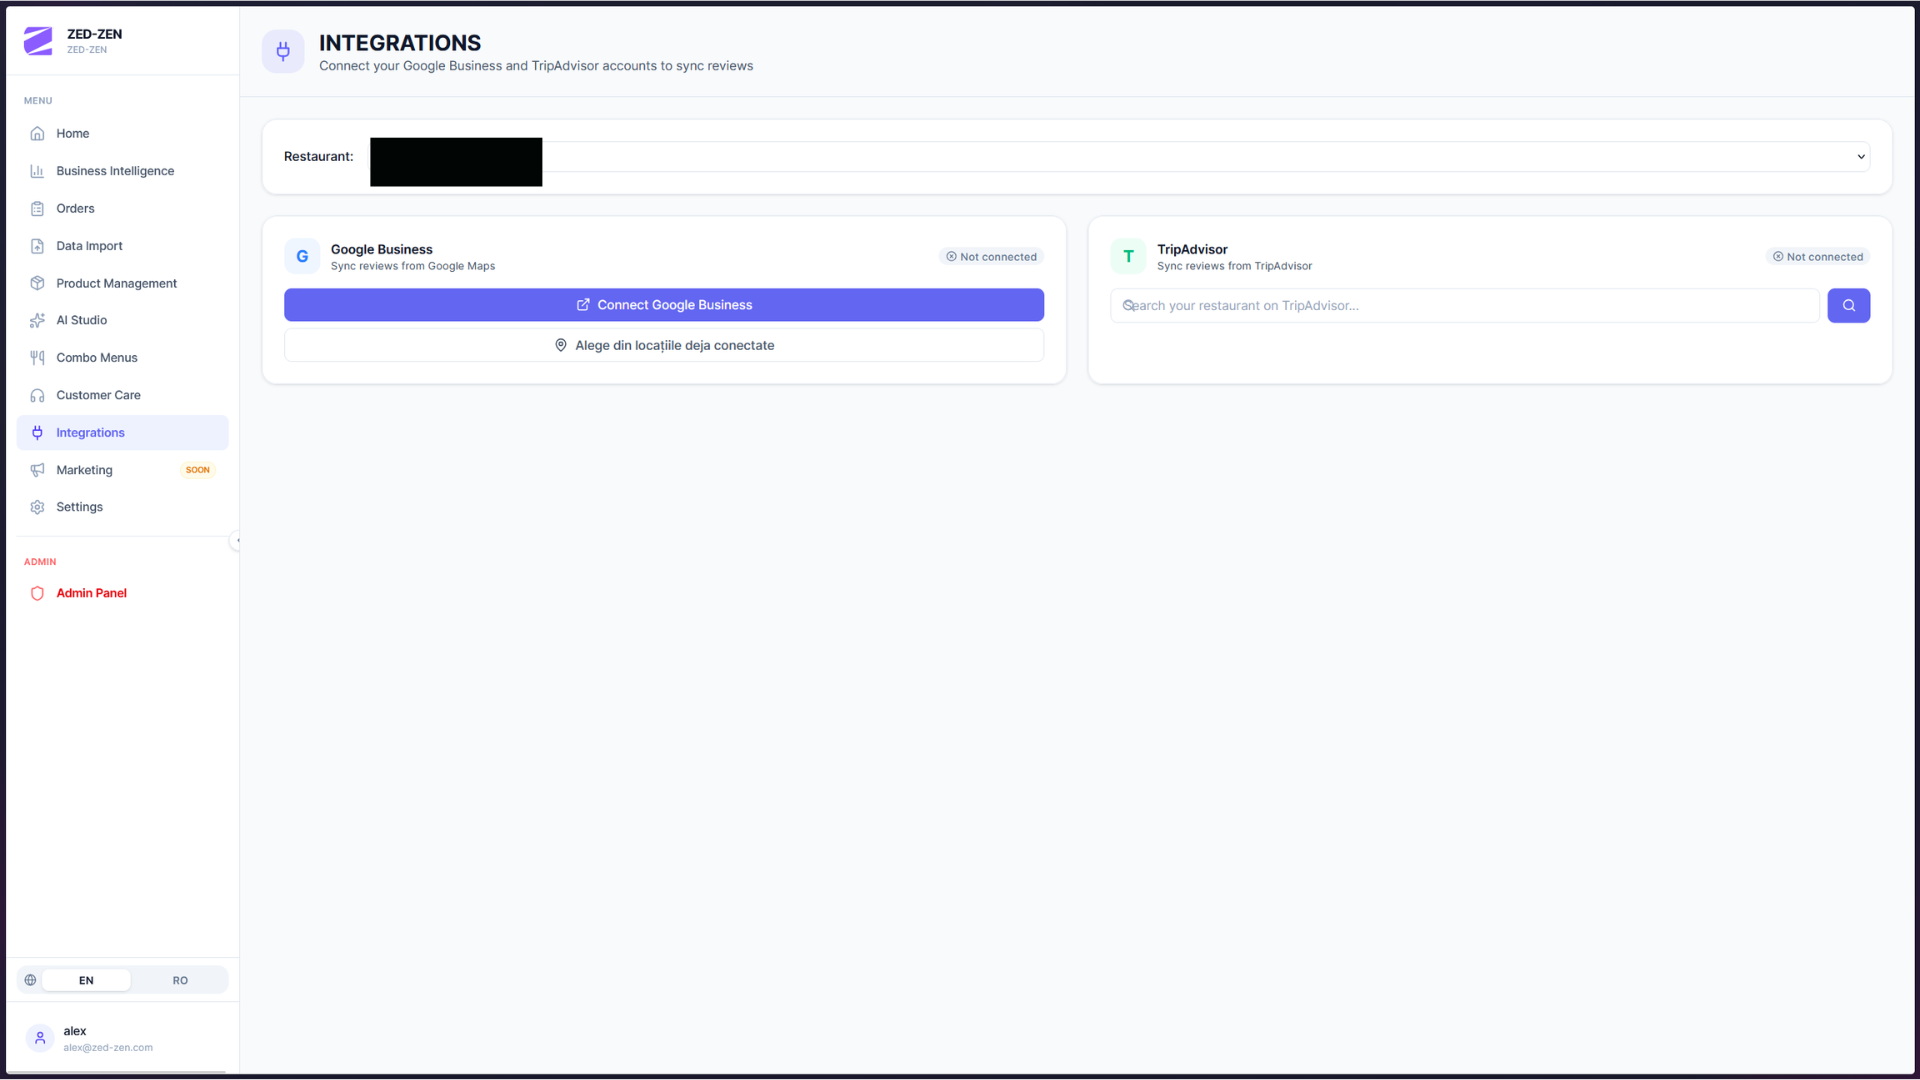
Task: Select the Integrations menu item
Action: click(x=122, y=432)
